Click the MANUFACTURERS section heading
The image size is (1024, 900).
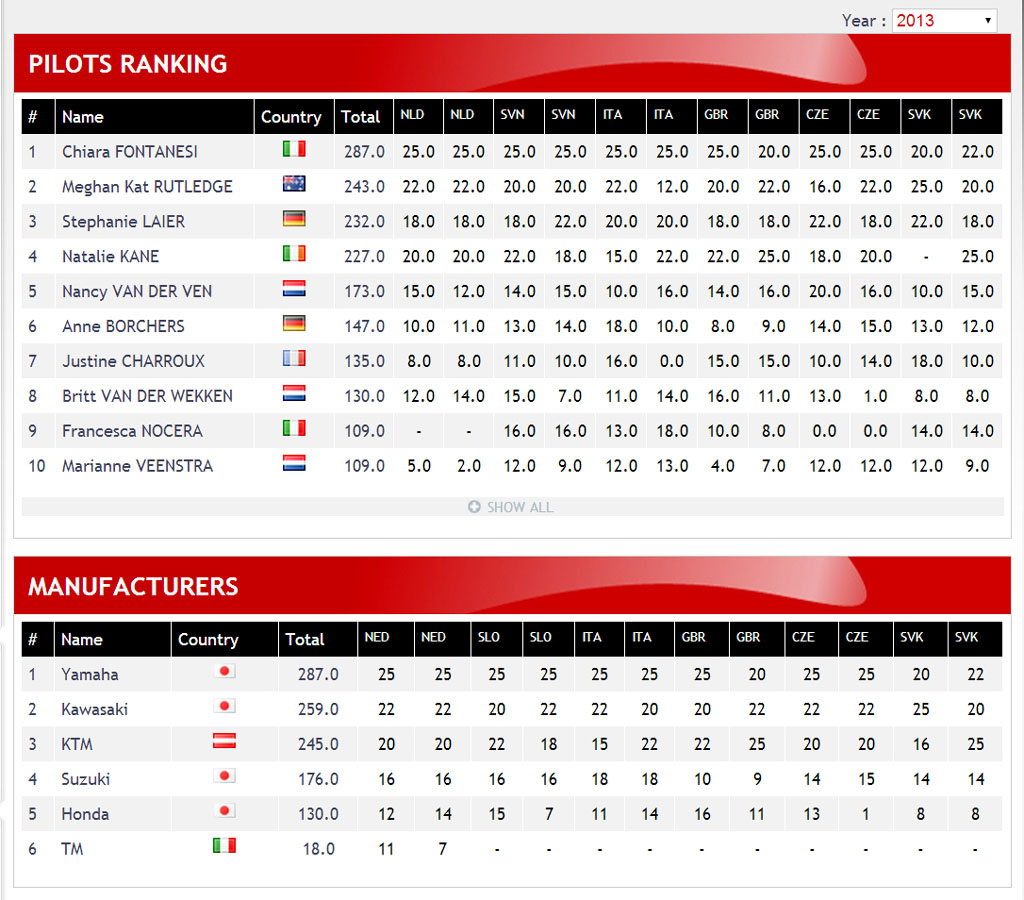(133, 587)
